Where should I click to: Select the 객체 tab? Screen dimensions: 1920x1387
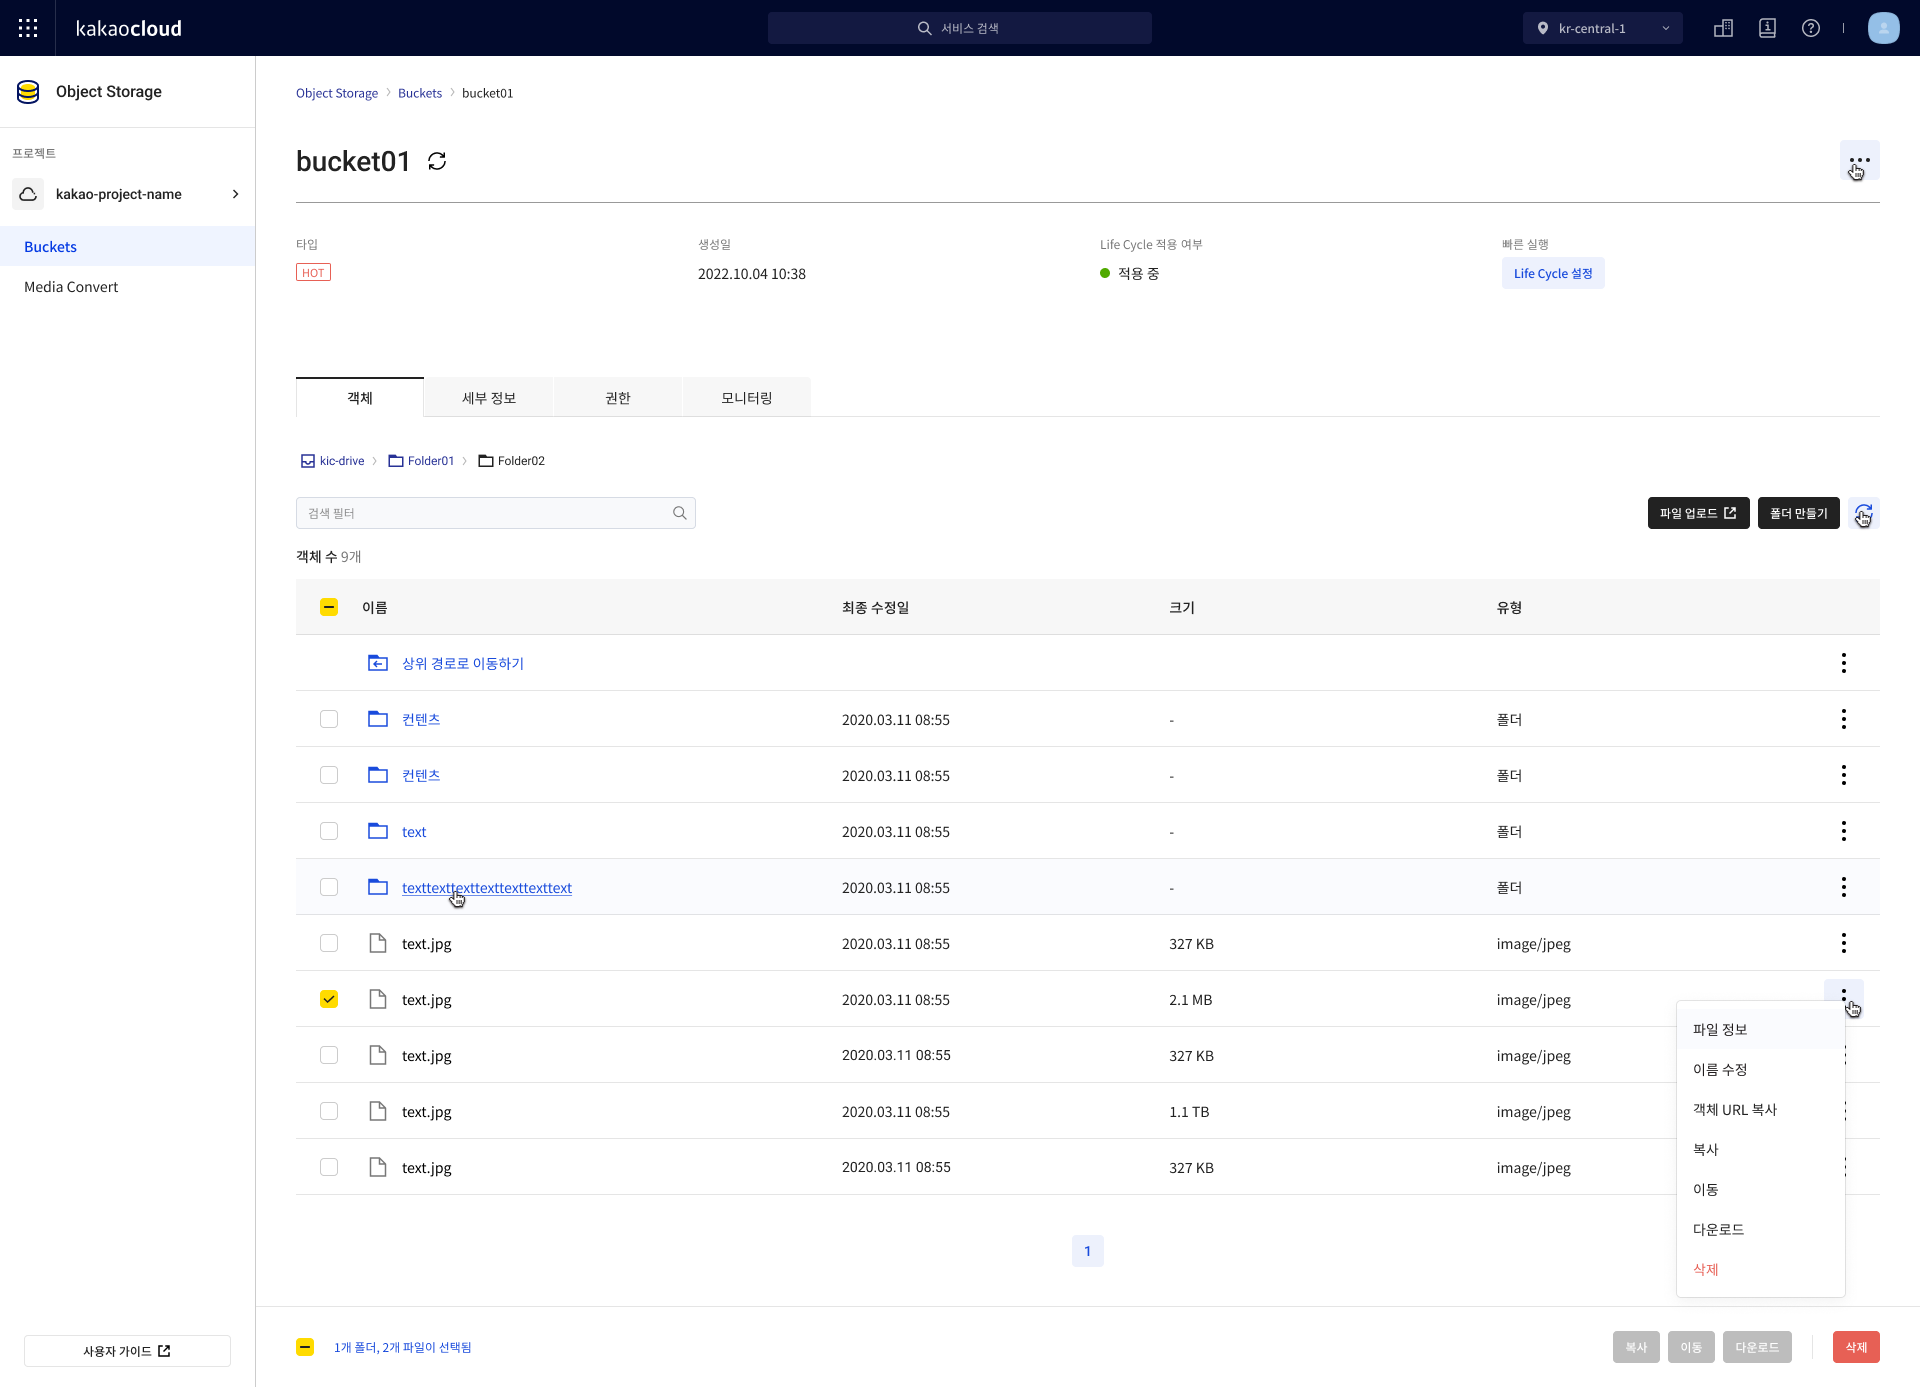tap(360, 398)
